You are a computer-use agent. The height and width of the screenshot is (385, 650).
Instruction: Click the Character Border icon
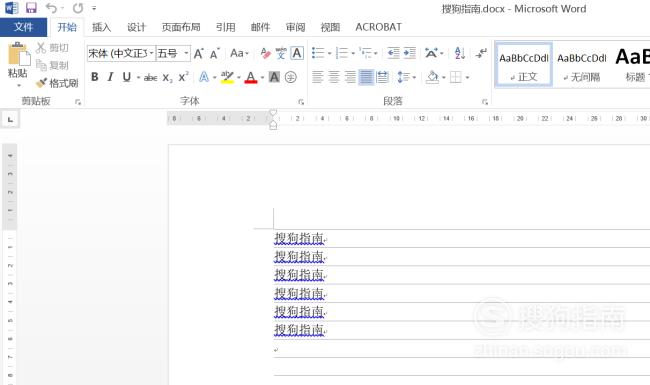(297, 53)
